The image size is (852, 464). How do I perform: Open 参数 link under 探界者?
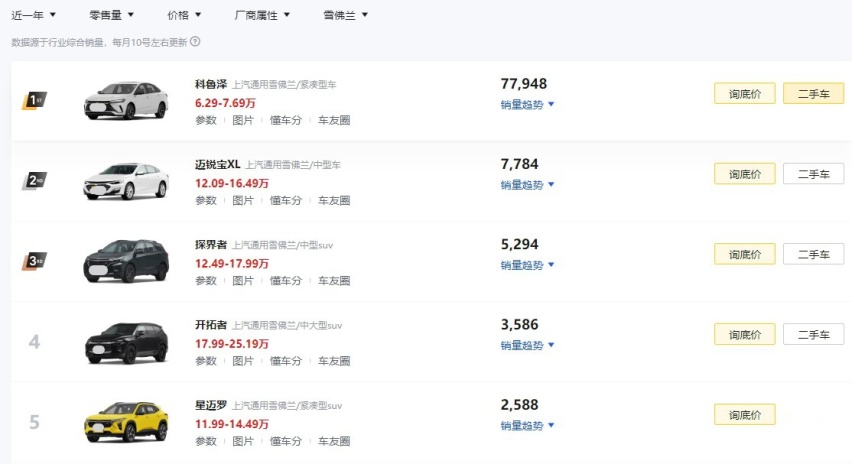206,281
